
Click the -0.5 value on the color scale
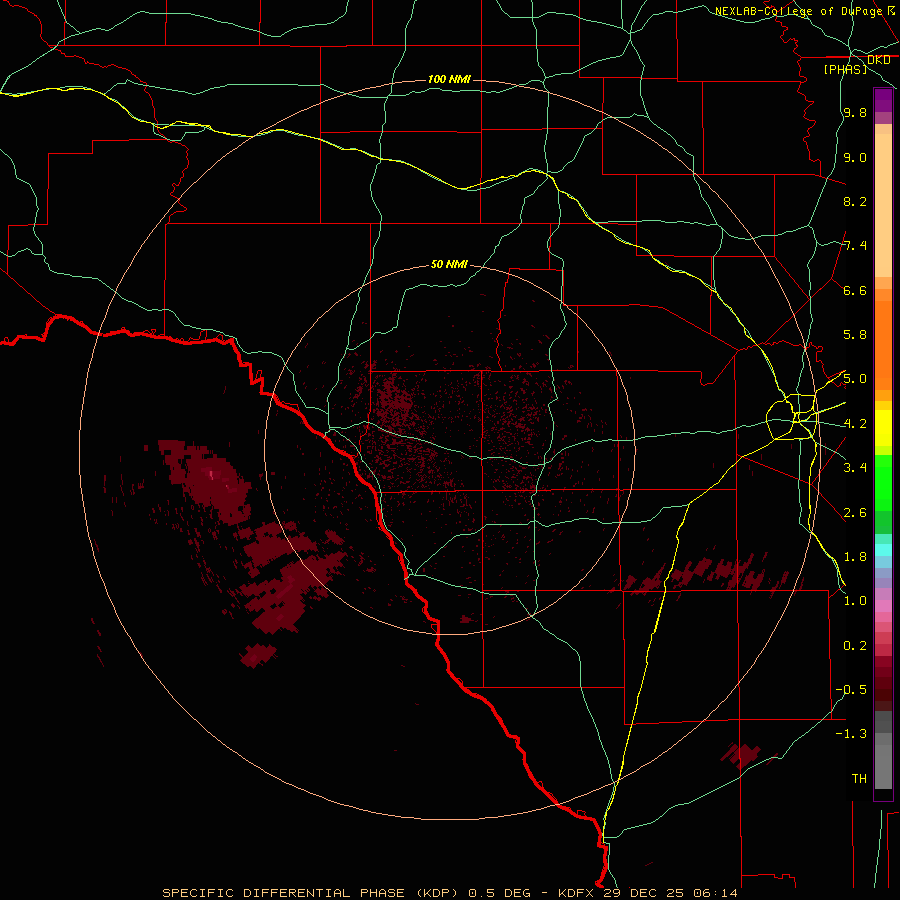click(x=851, y=689)
